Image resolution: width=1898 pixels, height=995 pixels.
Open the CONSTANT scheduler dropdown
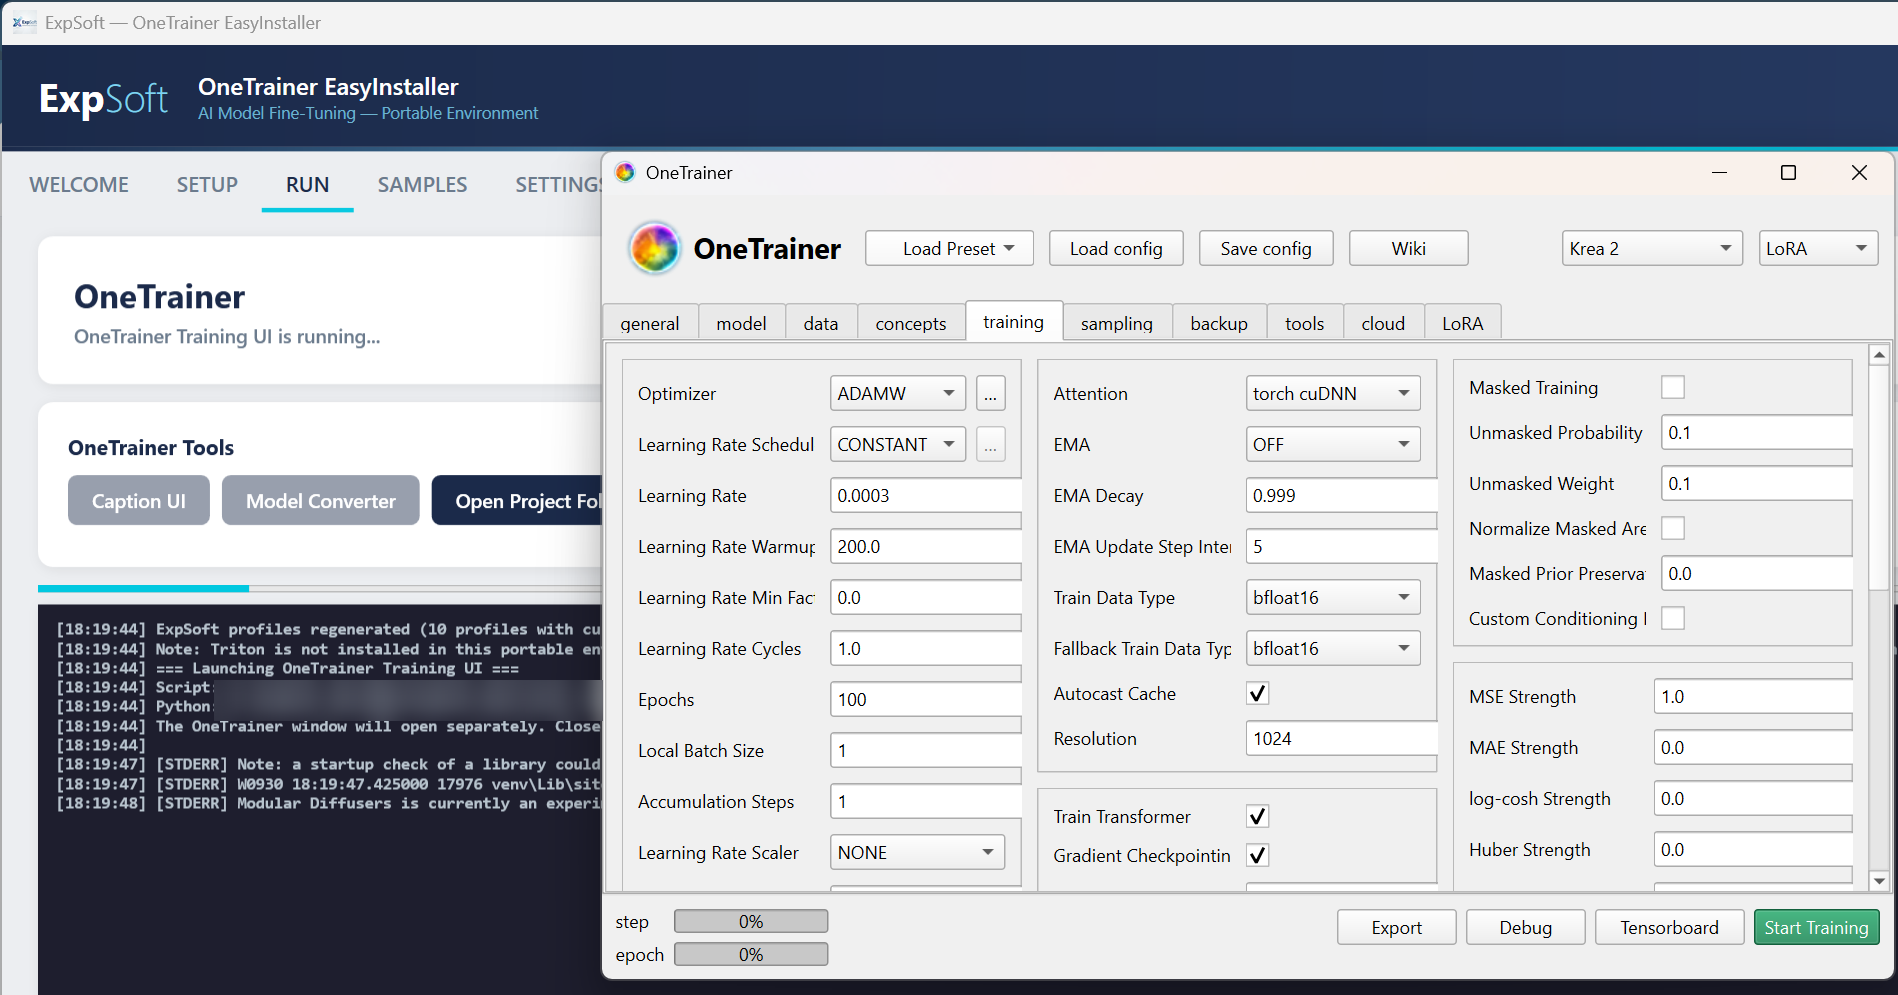pos(897,445)
